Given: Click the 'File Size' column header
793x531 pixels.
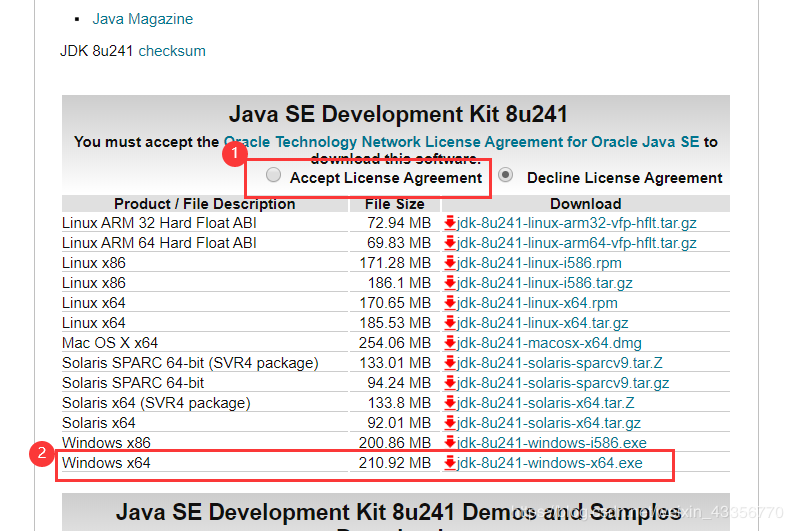Looking at the screenshot, I should [x=394, y=204].
